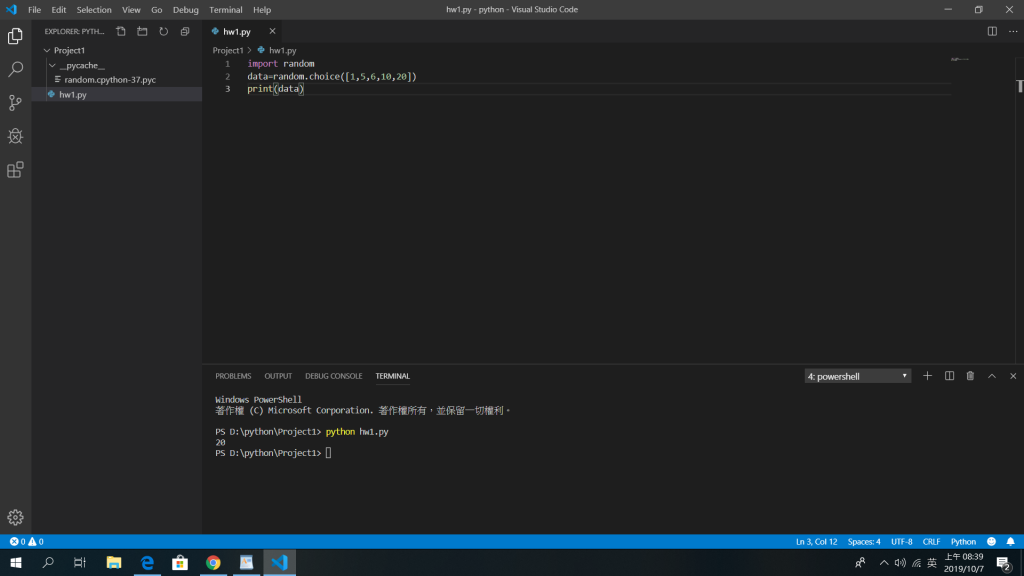Viewport: 1024px width, 576px height.
Task: Open the View menu
Action: (131, 10)
